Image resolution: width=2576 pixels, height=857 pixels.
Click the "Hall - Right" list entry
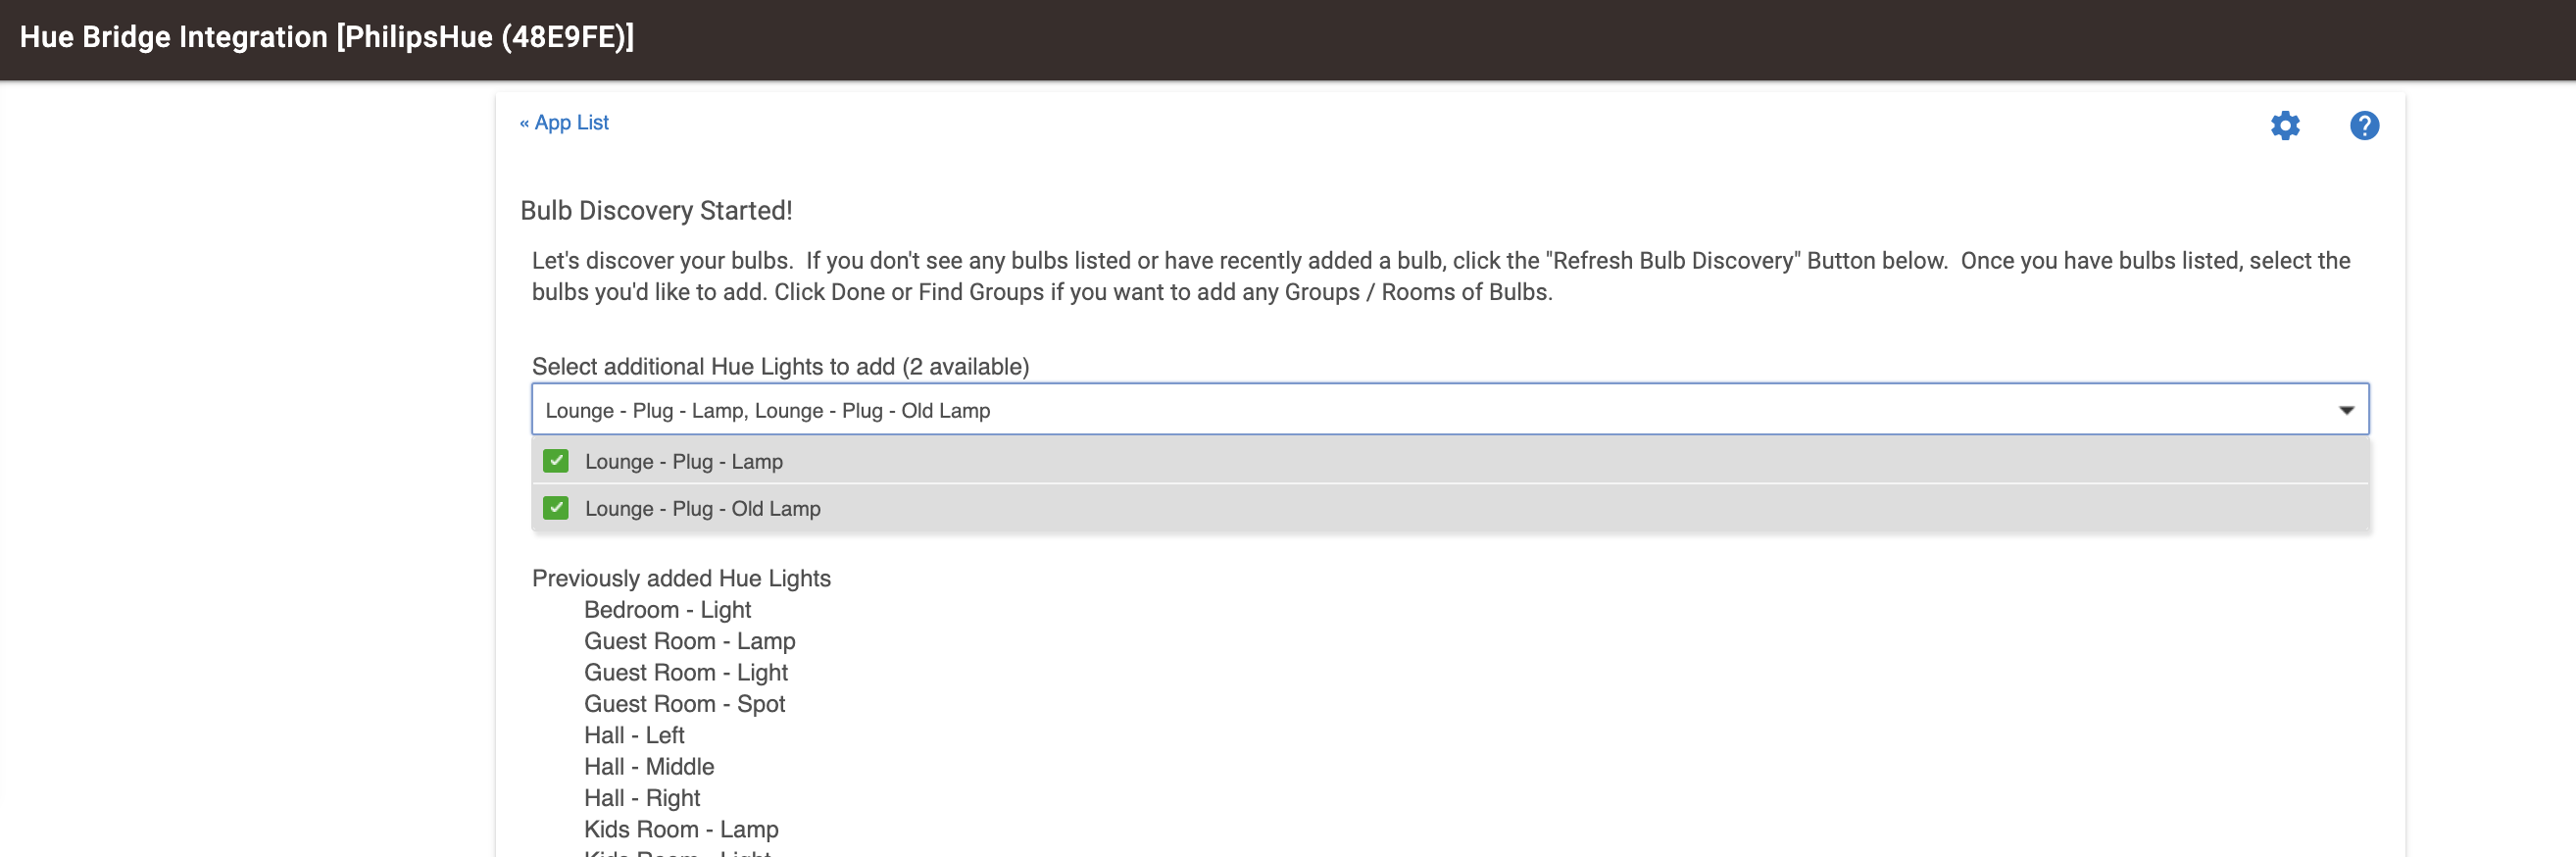pyautogui.click(x=642, y=798)
